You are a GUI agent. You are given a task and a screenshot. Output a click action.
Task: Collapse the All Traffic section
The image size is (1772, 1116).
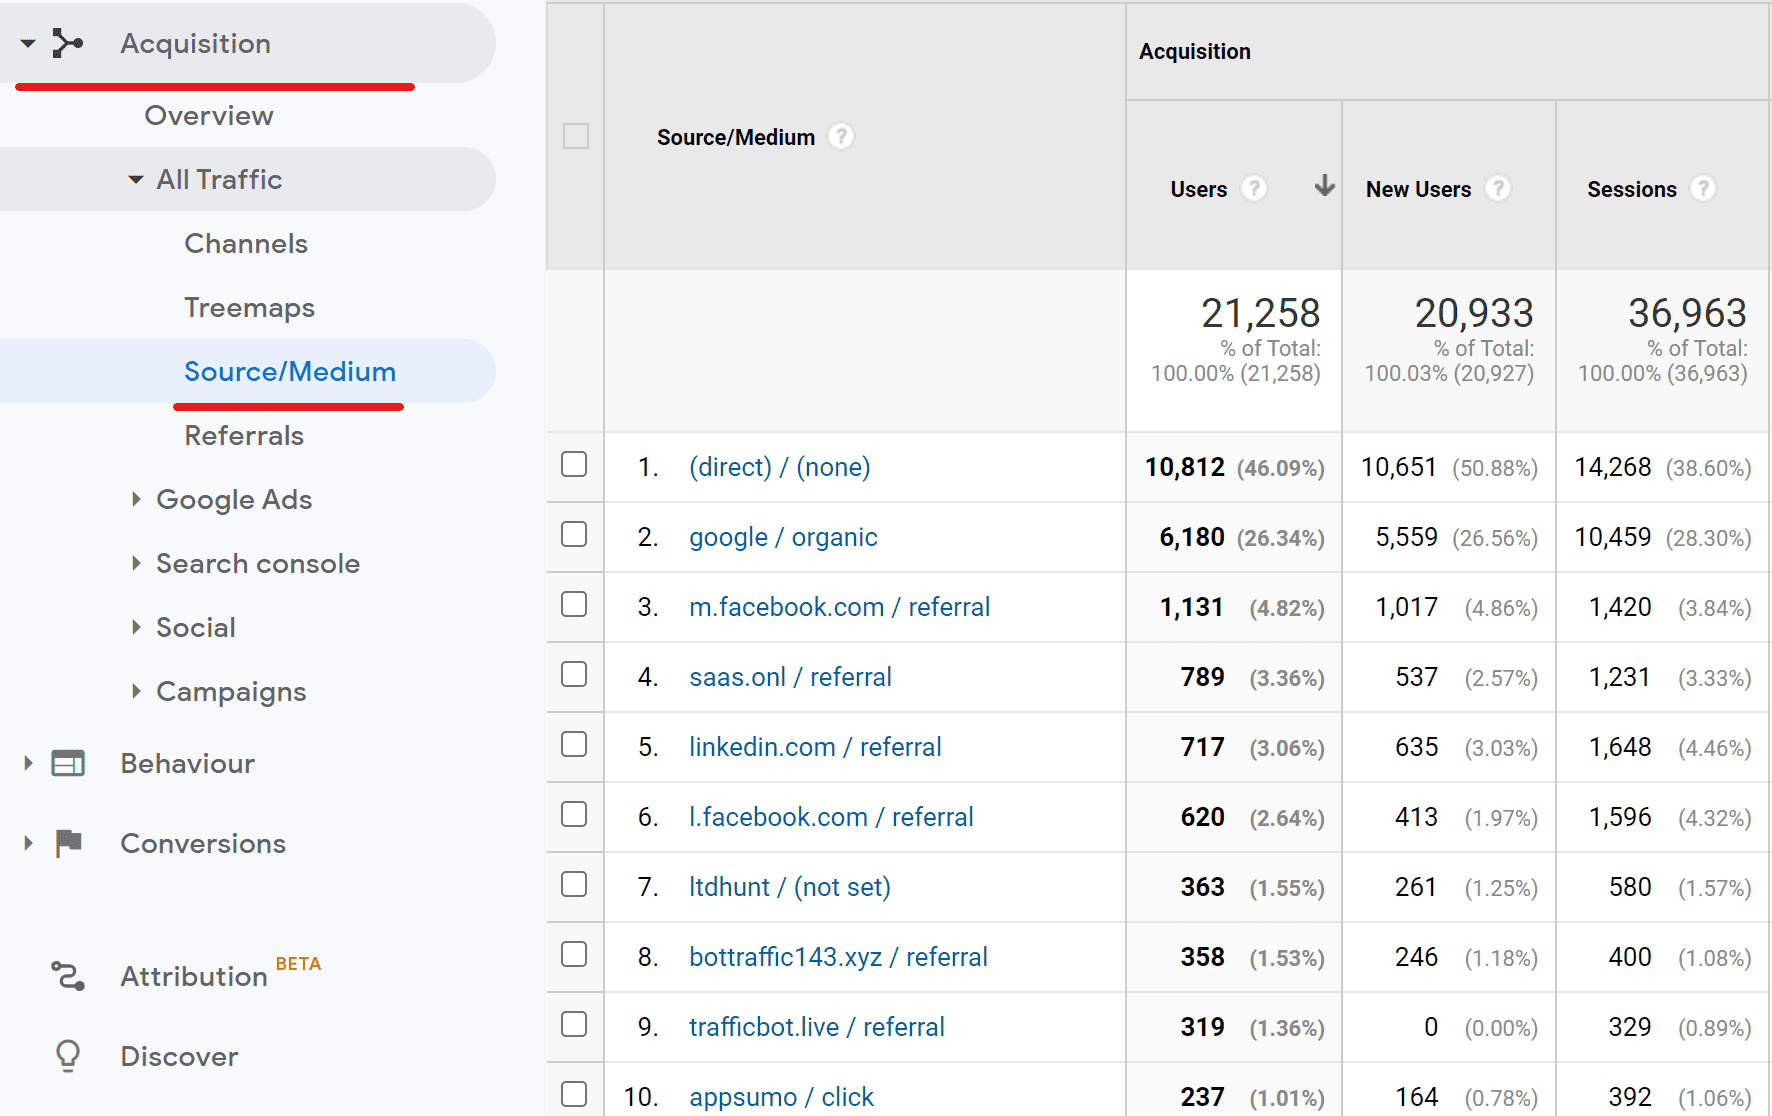coord(136,180)
